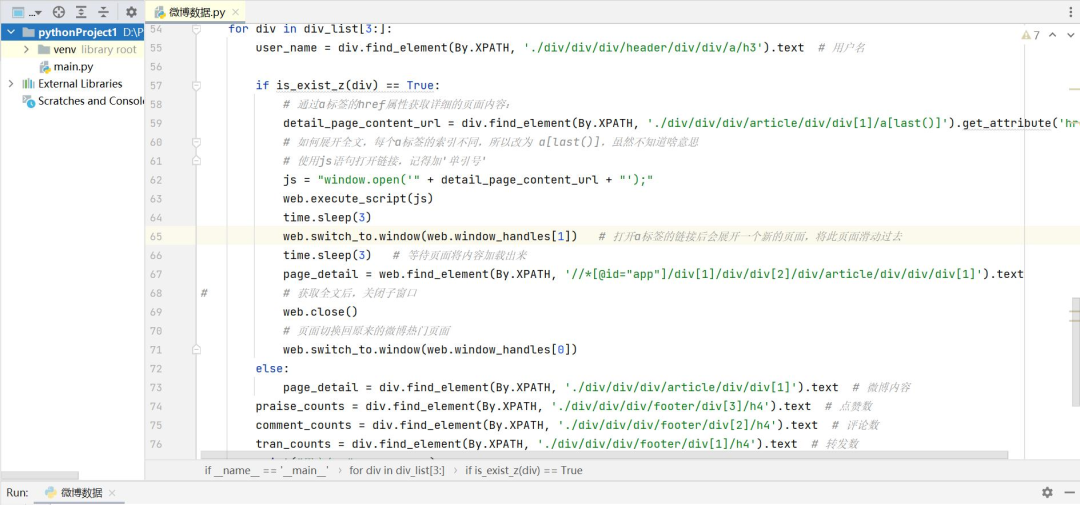Hide the Run tool window
The image size is (1080, 505).
click(x=1069, y=493)
